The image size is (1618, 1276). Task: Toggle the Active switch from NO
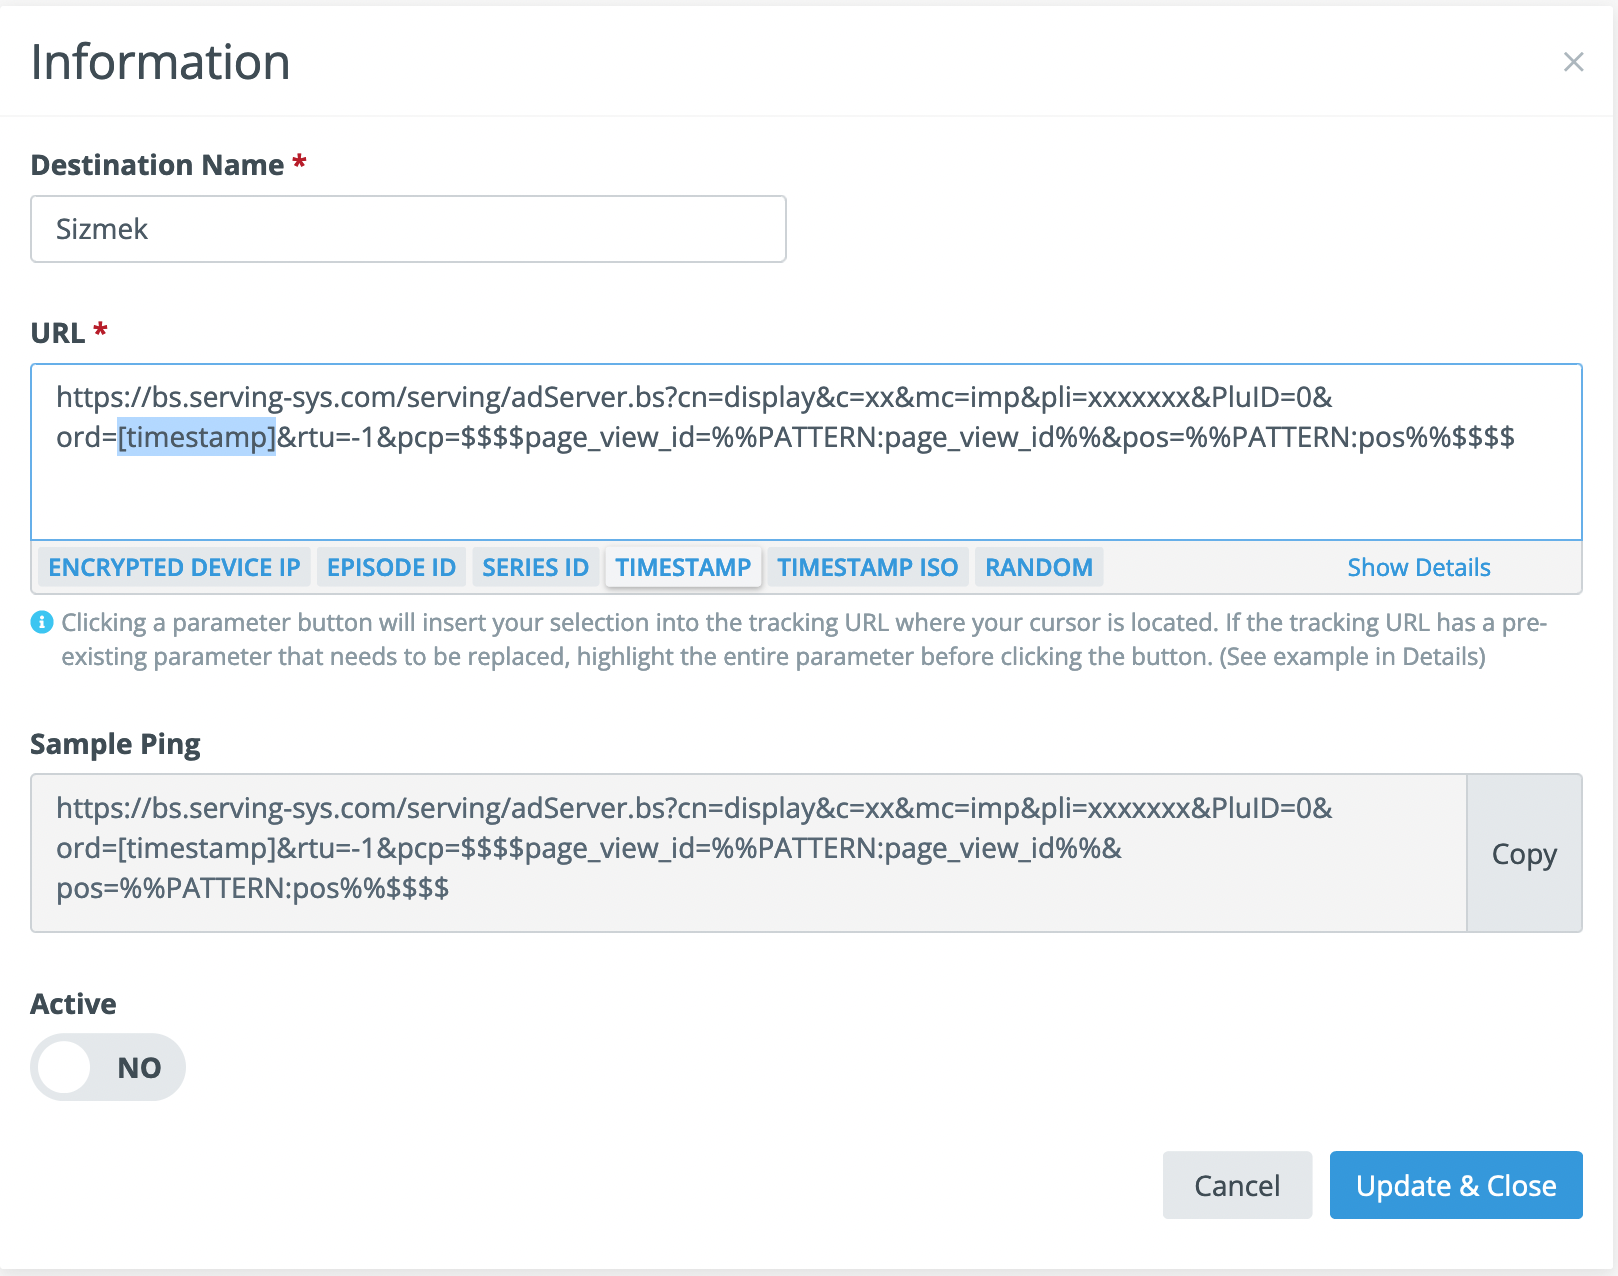pyautogui.click(x=108, y=1067)
